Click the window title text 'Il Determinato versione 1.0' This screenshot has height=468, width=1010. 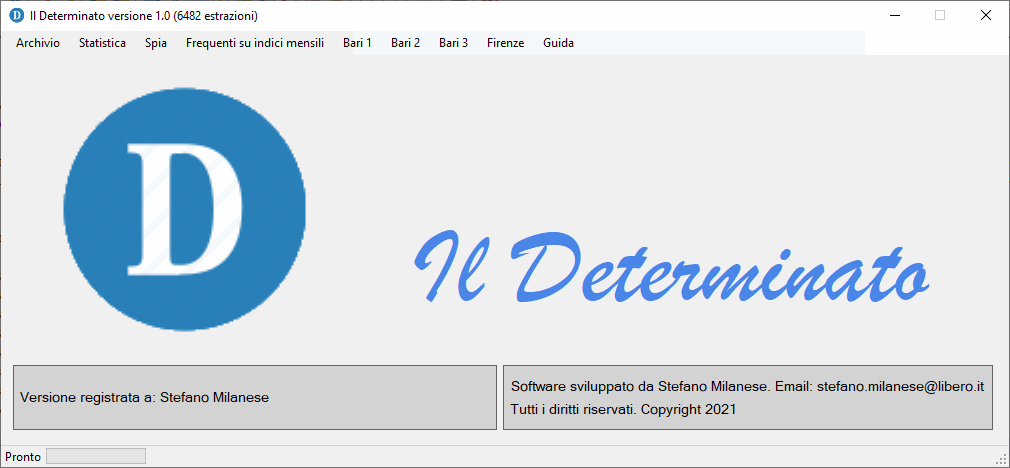pos(144,15)
